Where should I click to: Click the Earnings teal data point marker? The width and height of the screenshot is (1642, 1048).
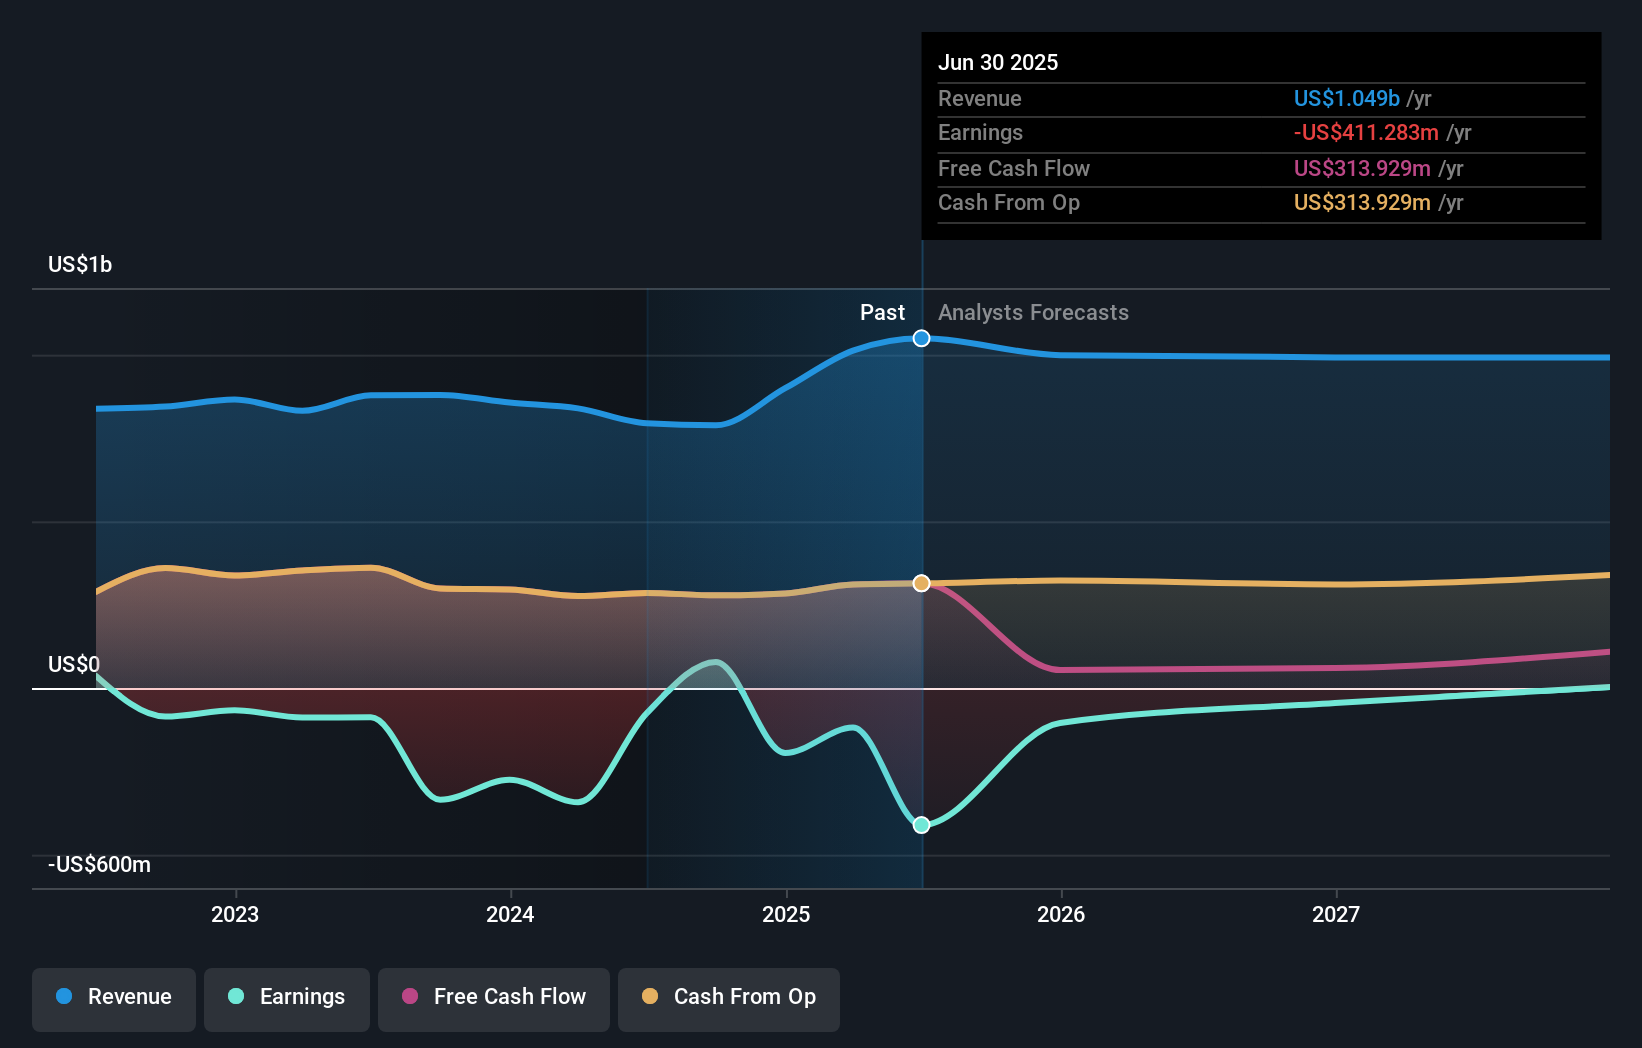[x=922, y=825]
